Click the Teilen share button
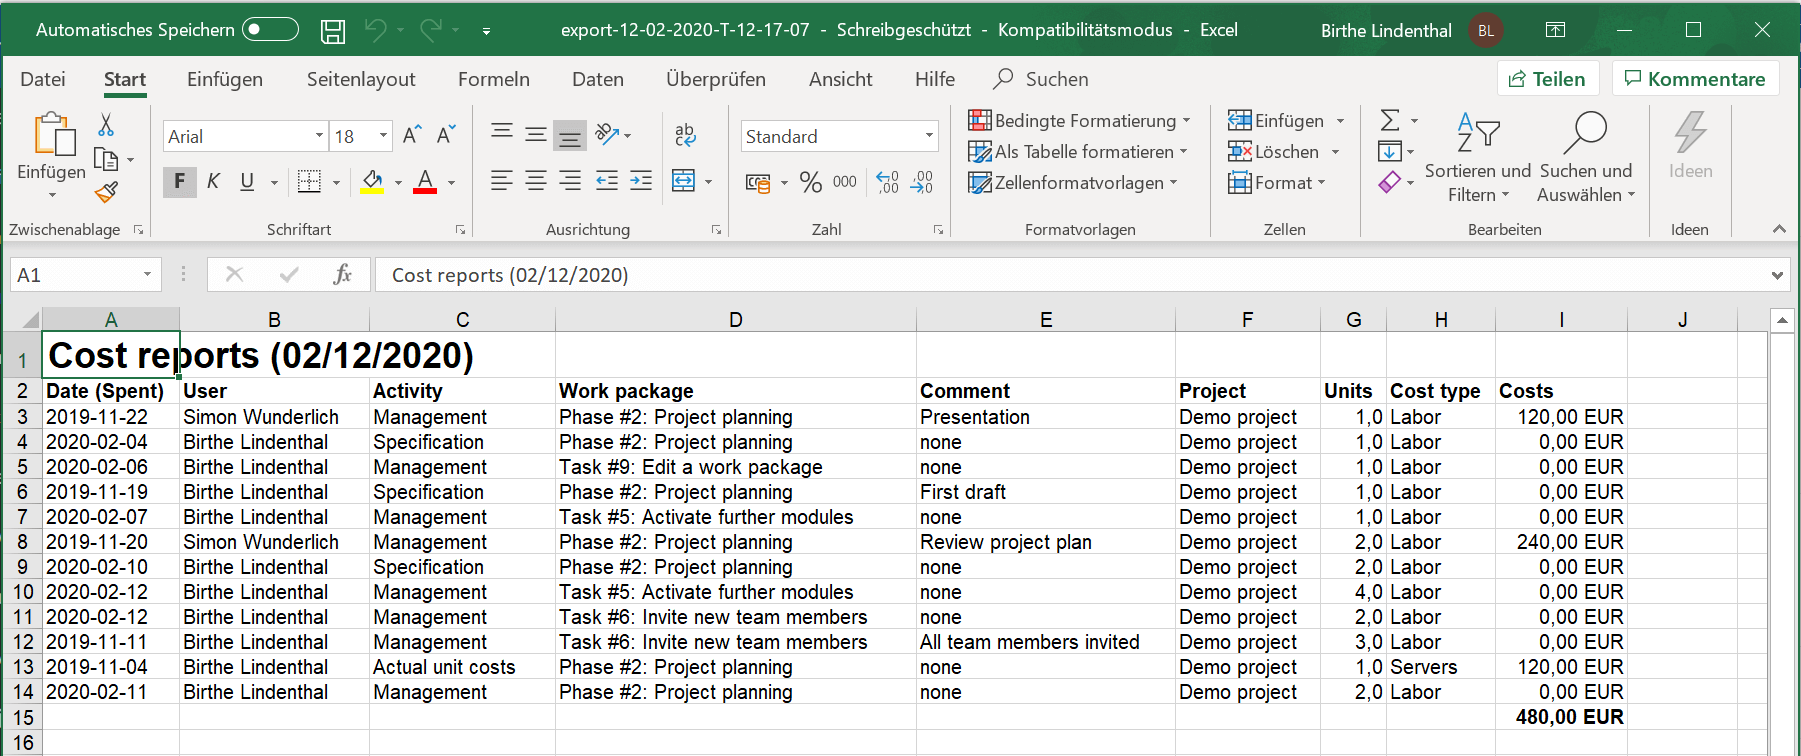 coord(1547,79)
